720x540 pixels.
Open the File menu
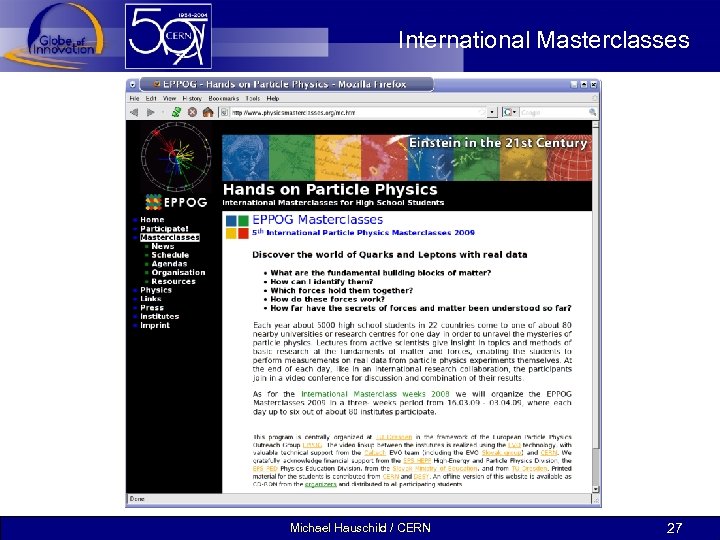tap(134, 98)
